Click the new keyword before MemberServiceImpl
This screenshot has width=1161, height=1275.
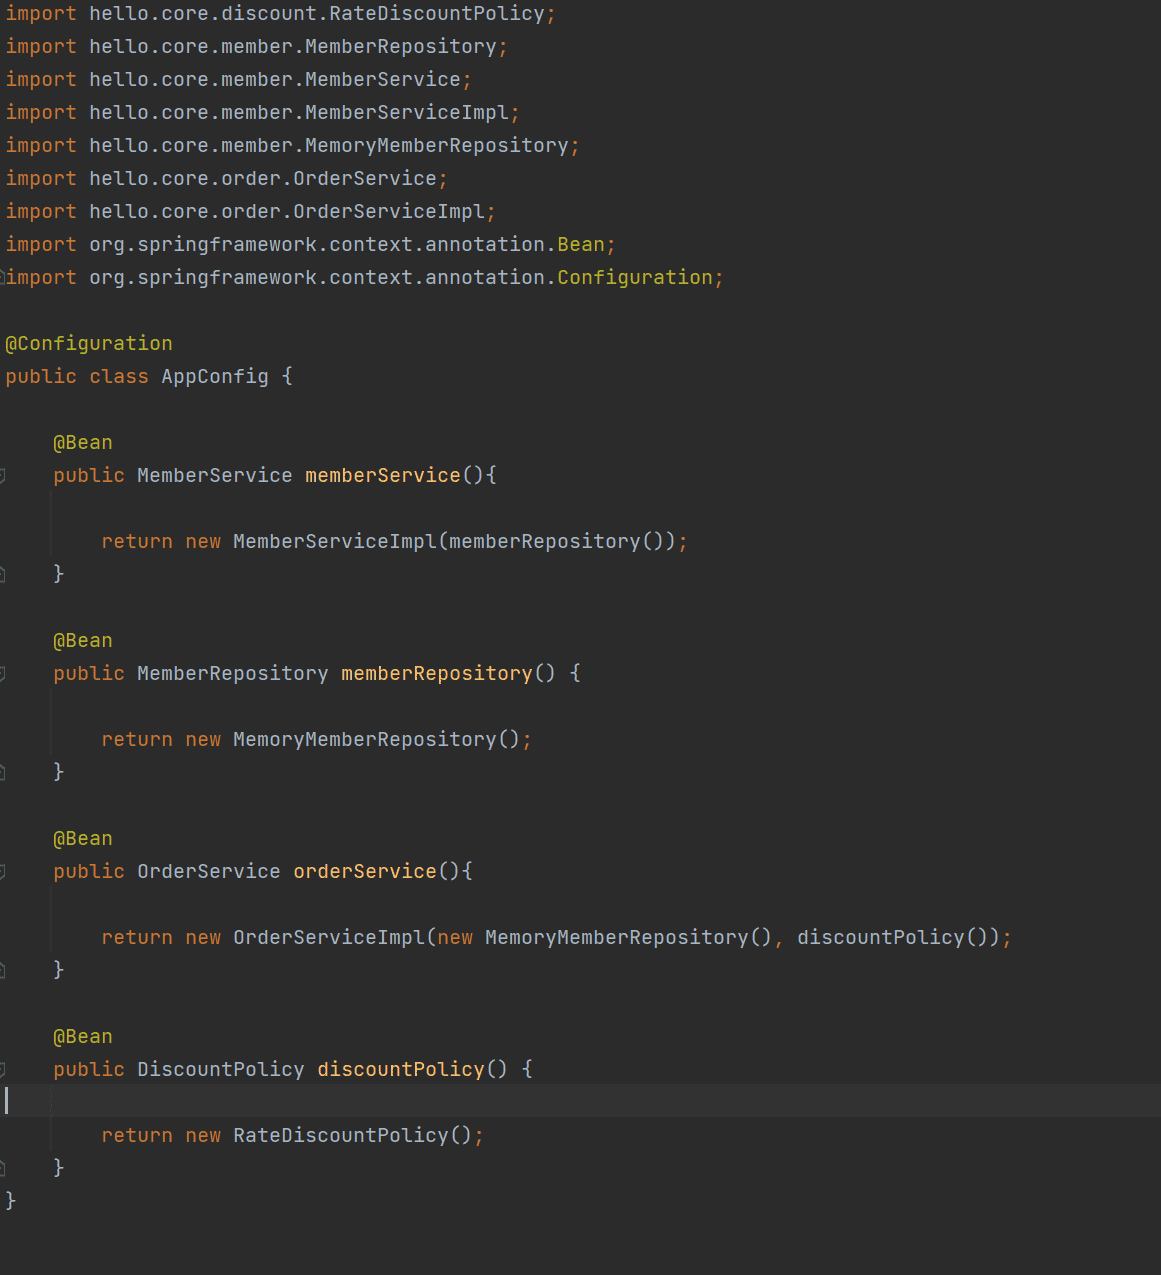(x=203, y=542)
